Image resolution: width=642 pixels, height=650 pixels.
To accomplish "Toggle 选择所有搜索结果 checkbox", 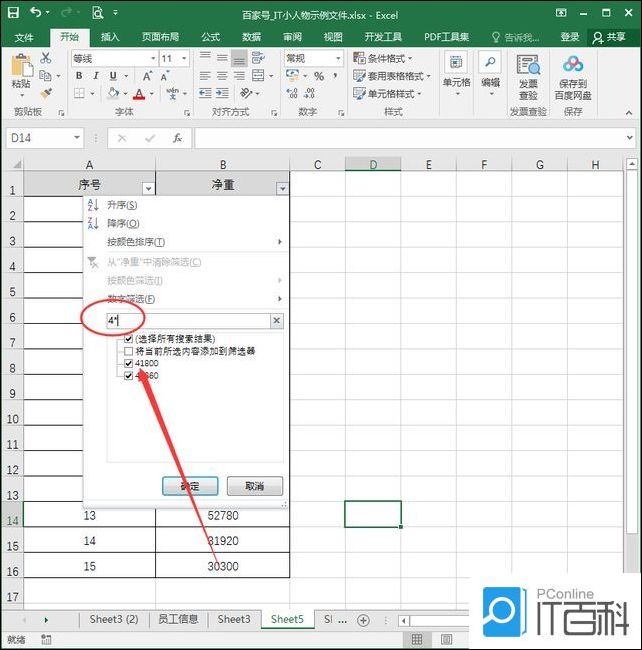I will [x=128, y=339].
